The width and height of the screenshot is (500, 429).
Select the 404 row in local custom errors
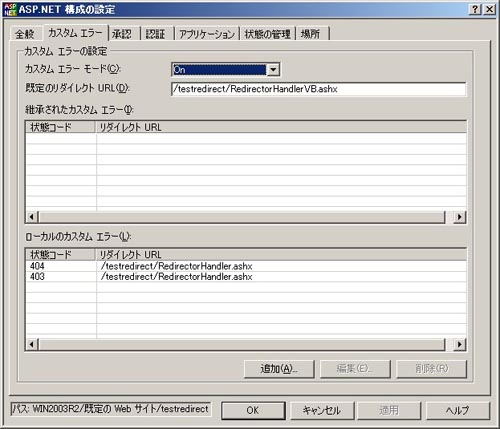246,266
